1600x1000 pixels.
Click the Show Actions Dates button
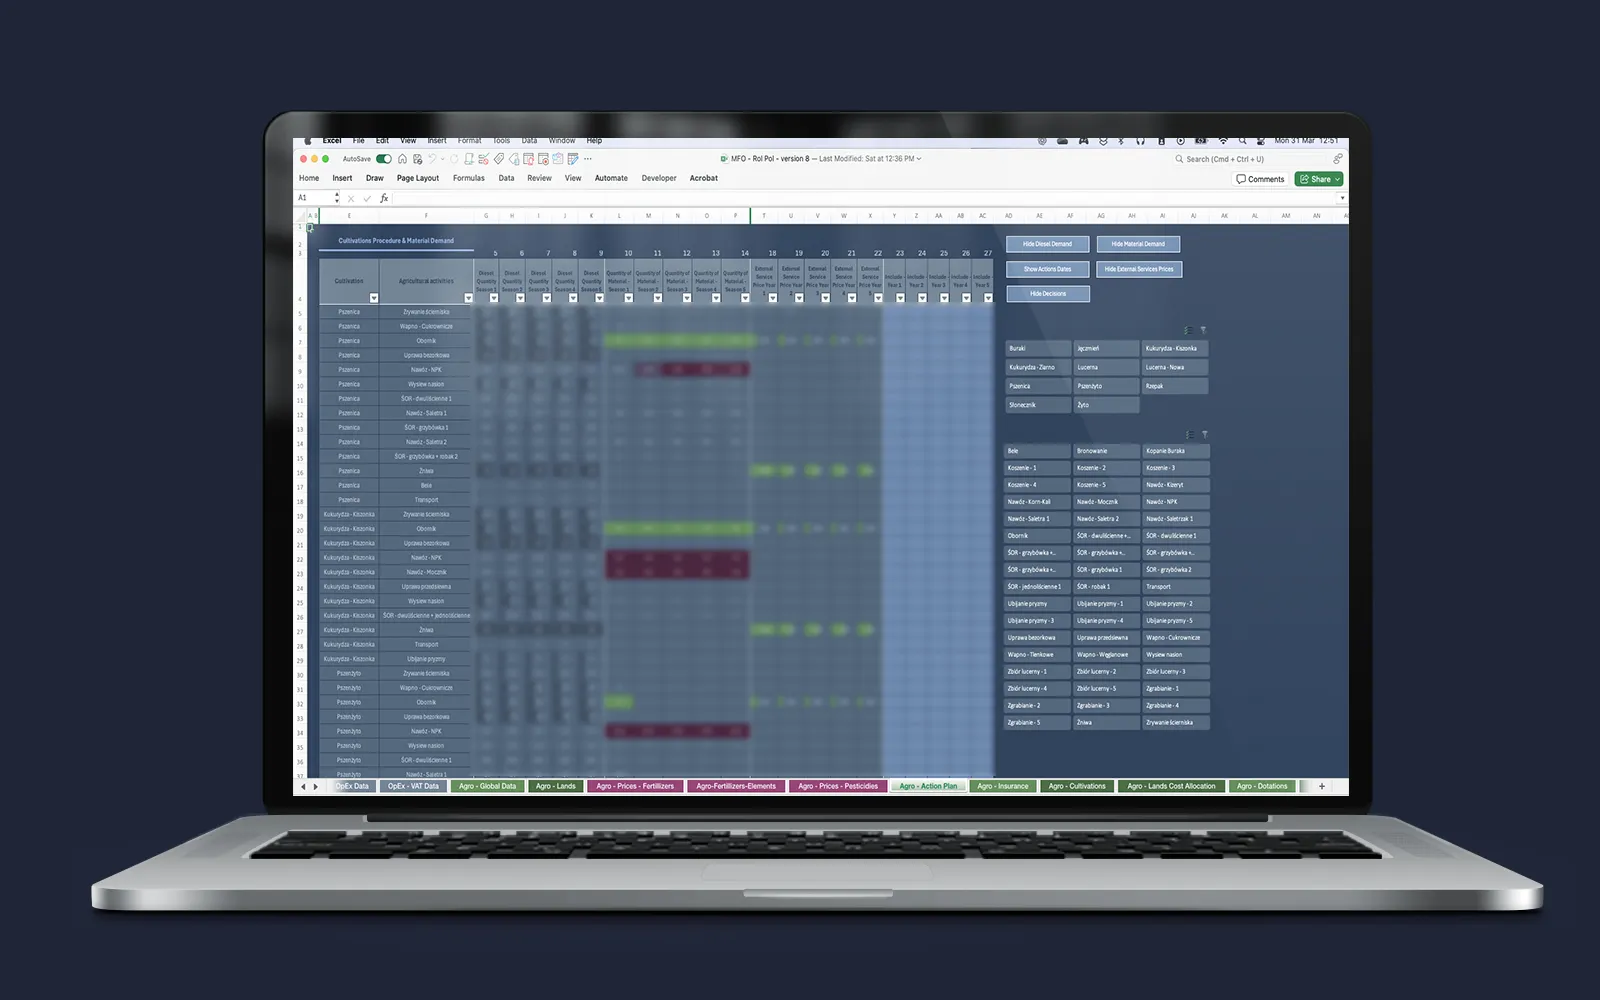(1047, 269)
